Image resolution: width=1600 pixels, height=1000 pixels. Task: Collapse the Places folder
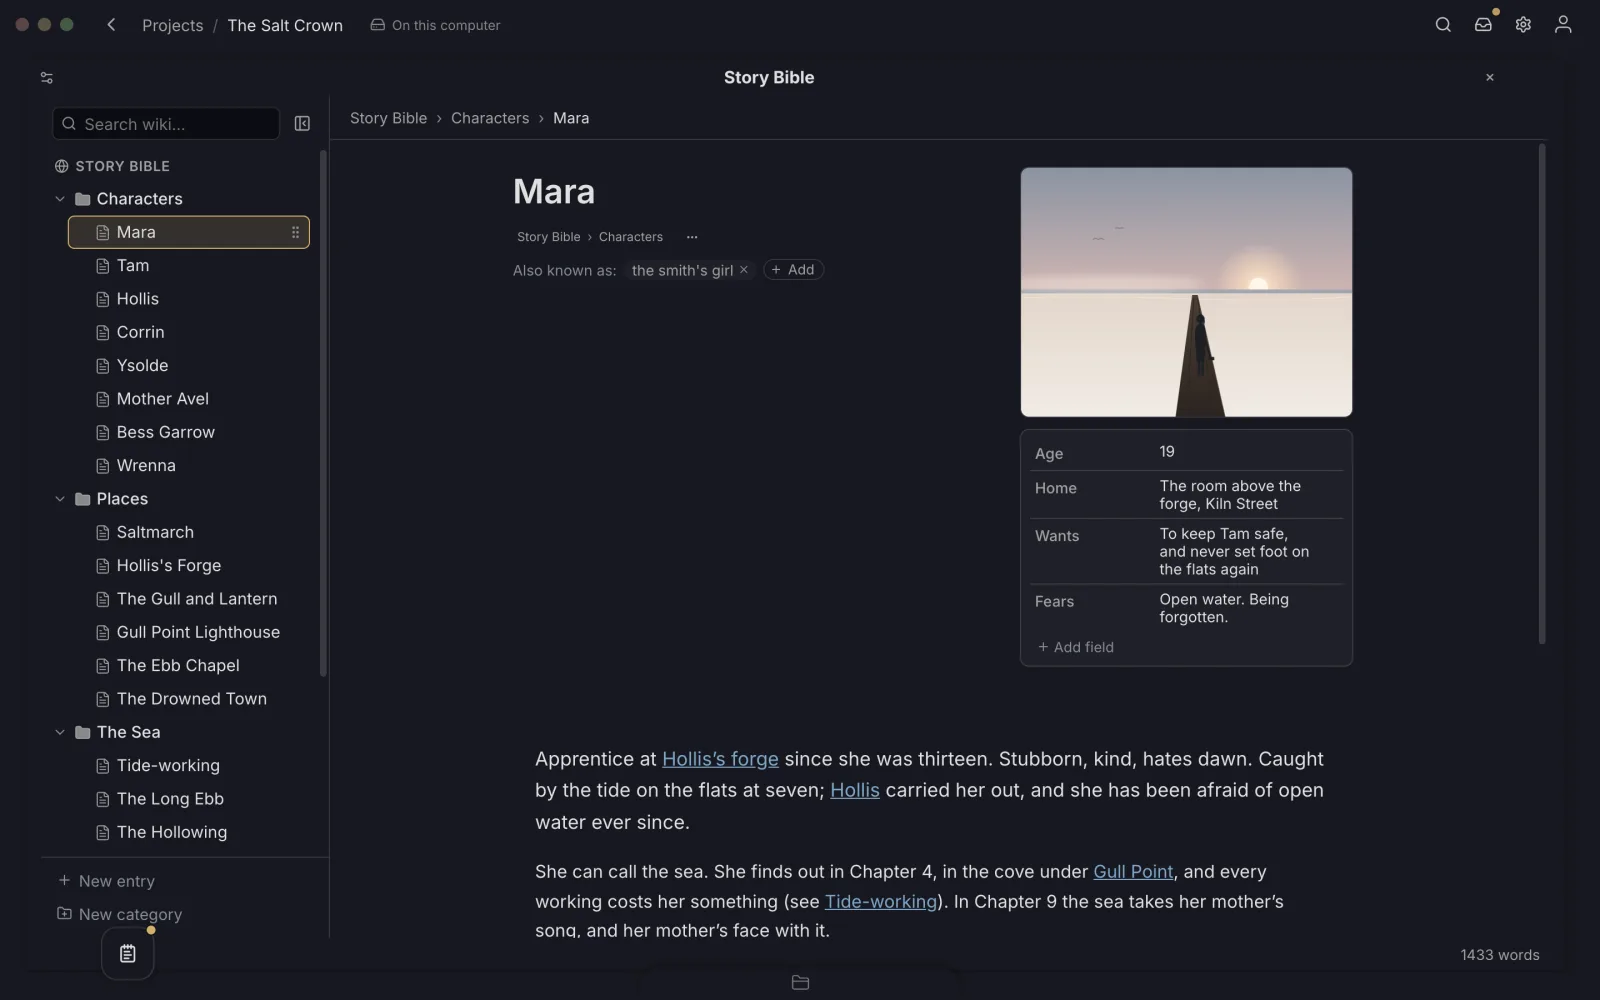(60, 499)
